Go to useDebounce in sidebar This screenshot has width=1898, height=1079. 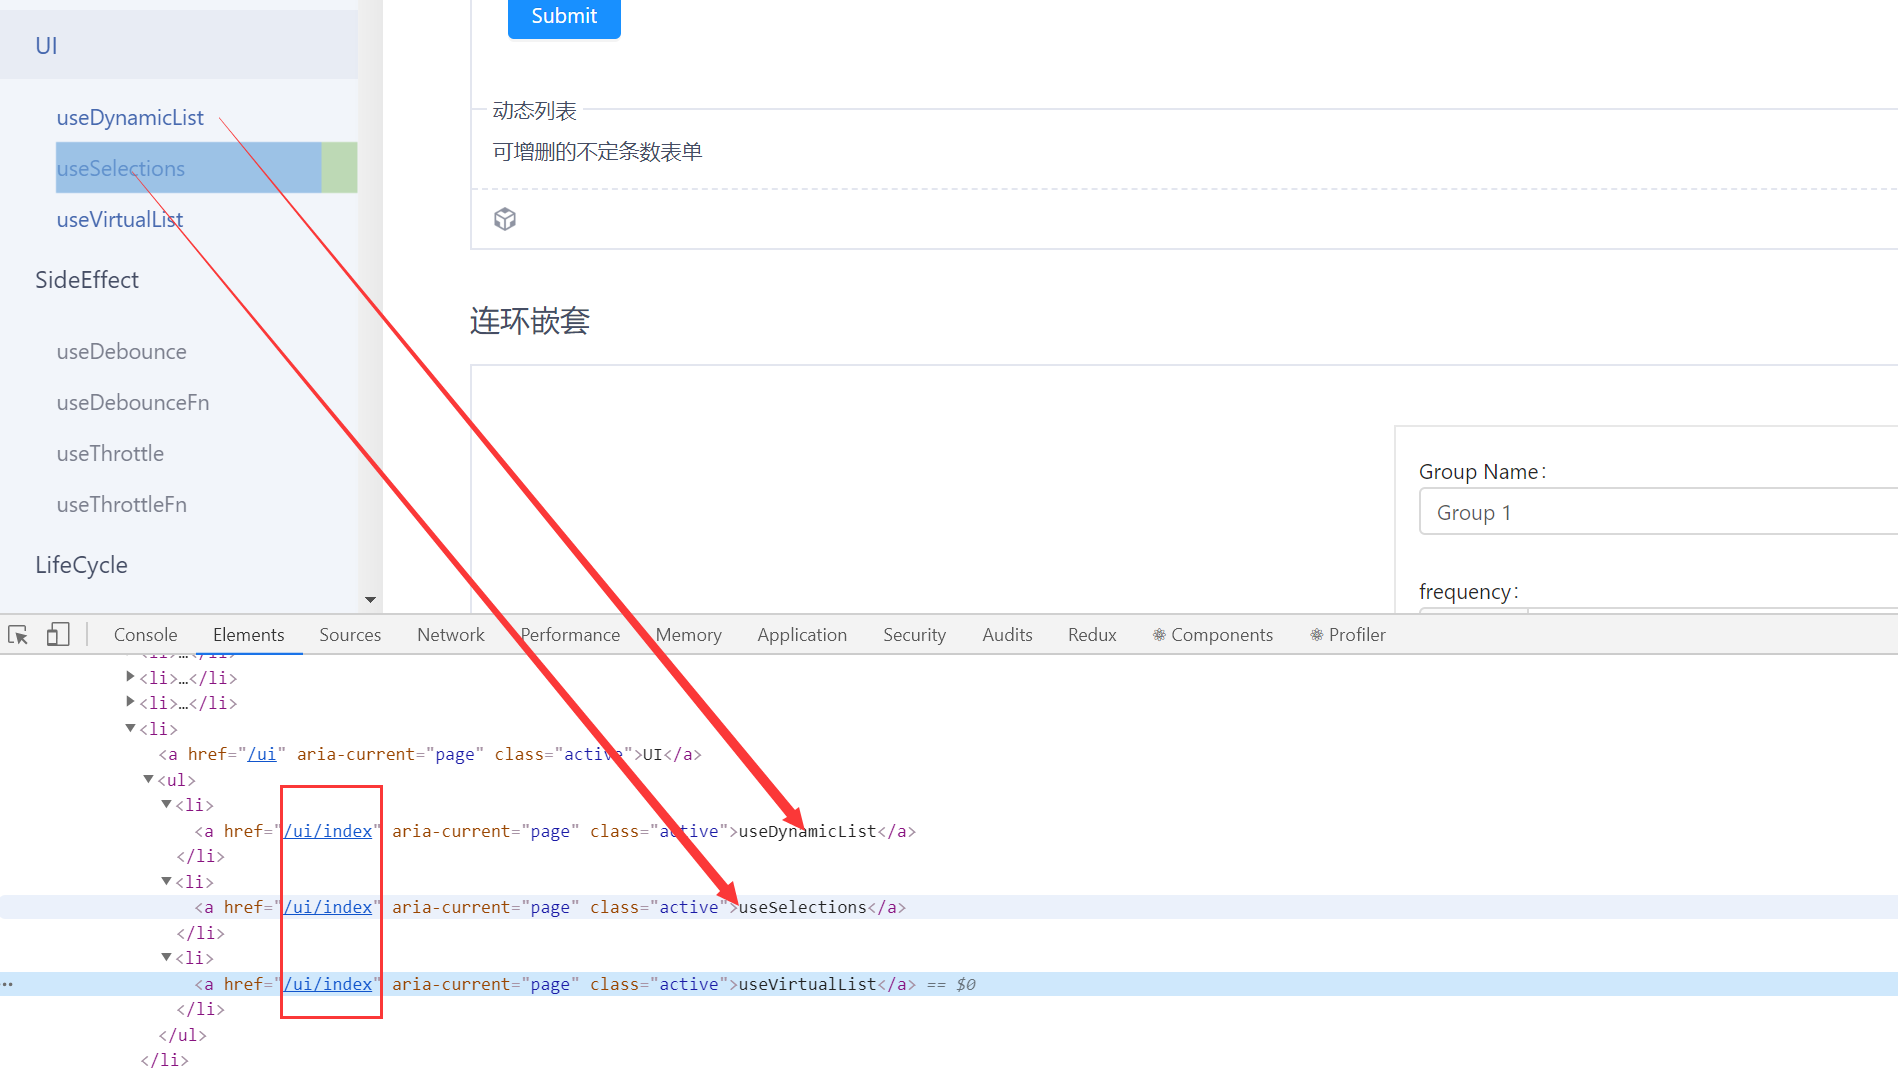click(x=122, y=352)
